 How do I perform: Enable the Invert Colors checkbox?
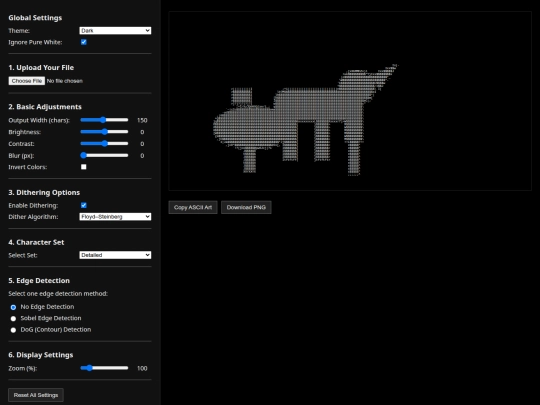click(84, 167)
